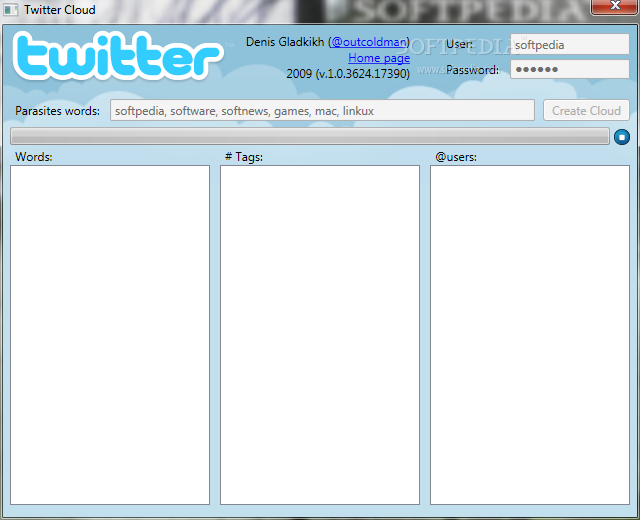Click the 'User:' label
The width and height of the screenshot is (640, 520).
coord(459,44)
